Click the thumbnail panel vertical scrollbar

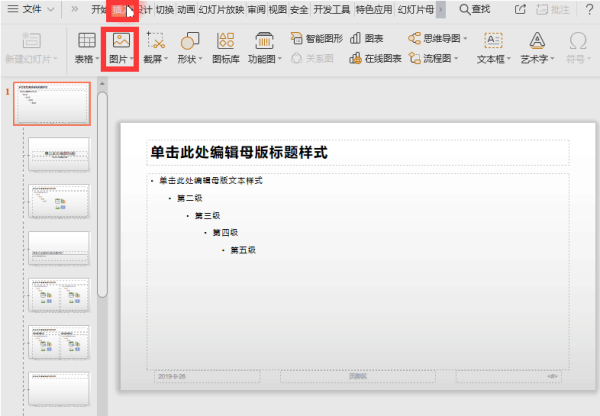point(102,194)
